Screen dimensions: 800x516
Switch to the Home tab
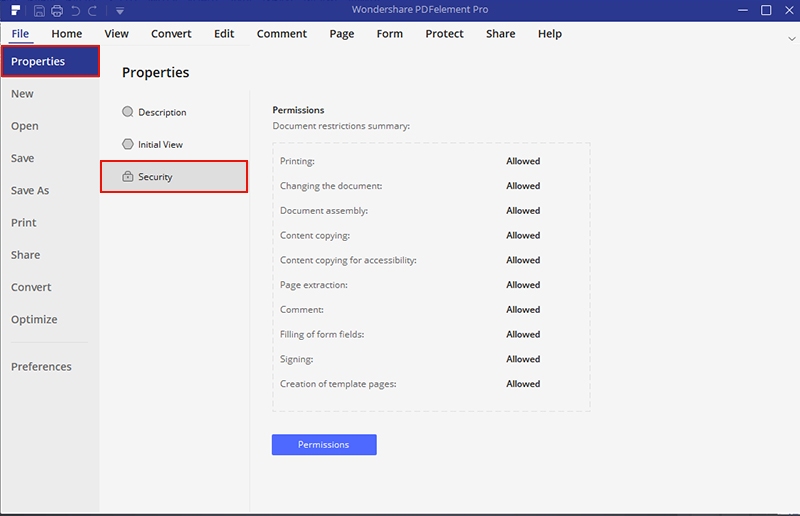[x=67, y=34]
